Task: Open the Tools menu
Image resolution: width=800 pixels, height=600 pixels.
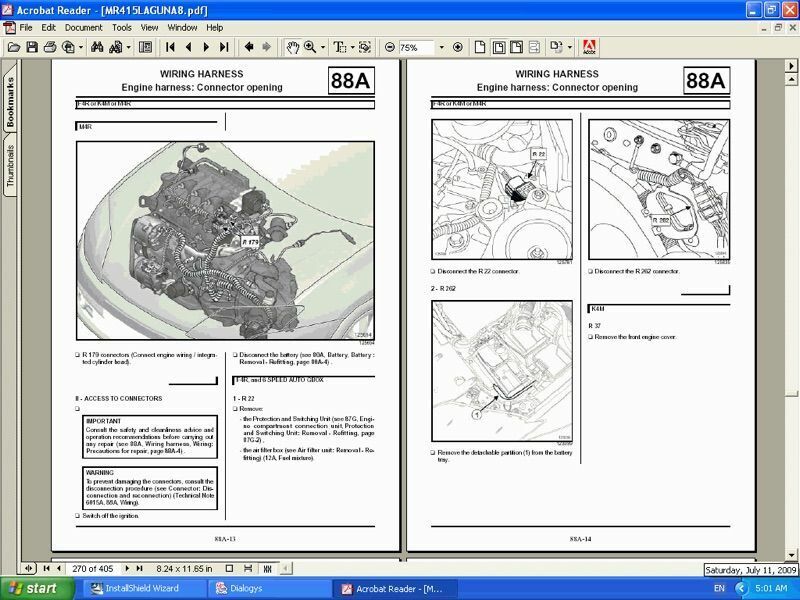Action: click(x=122, y=28)
